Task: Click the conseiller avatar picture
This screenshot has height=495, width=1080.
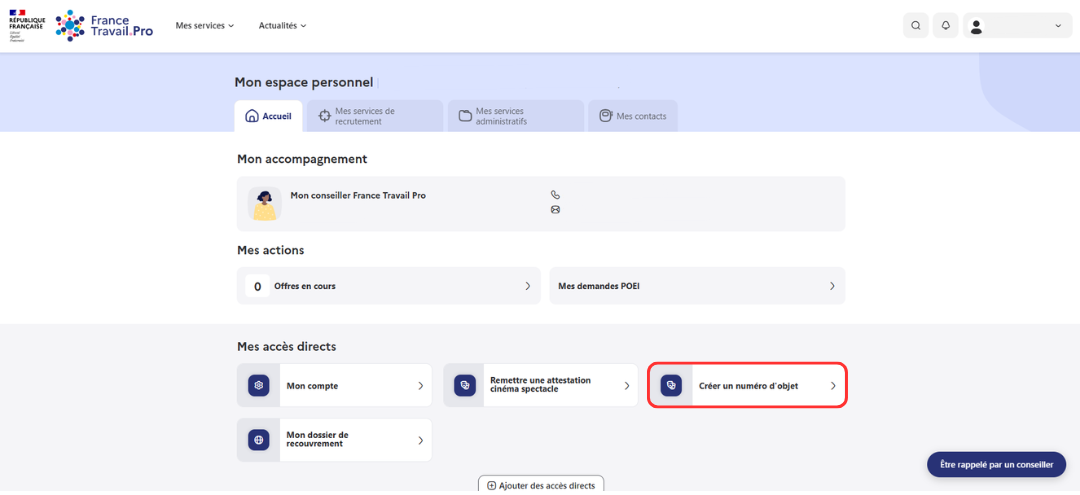Action: pyautogui.click(x=264, y=204)
